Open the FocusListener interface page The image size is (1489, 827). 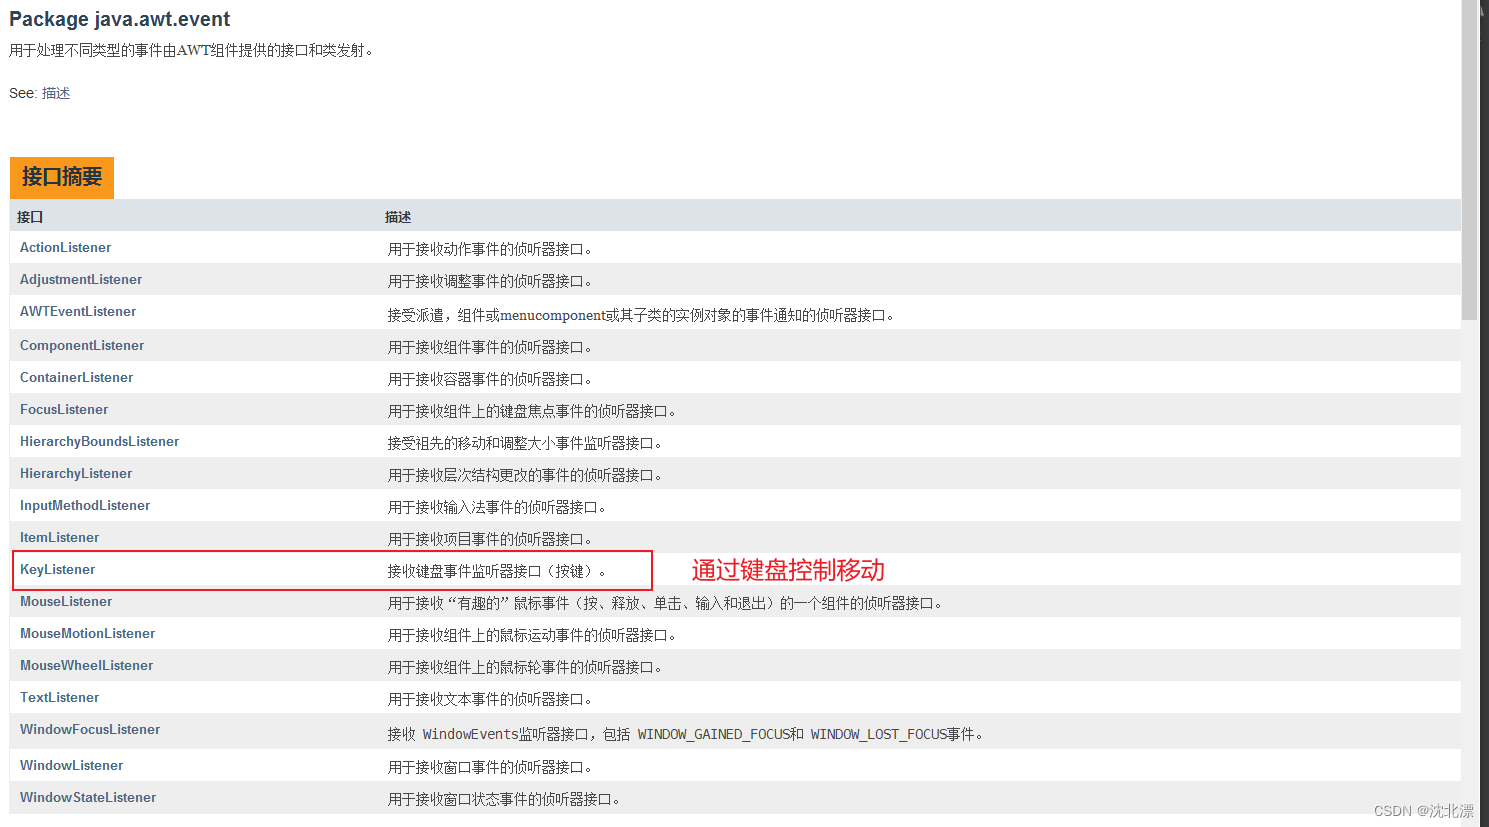click(x=63, y=409)
